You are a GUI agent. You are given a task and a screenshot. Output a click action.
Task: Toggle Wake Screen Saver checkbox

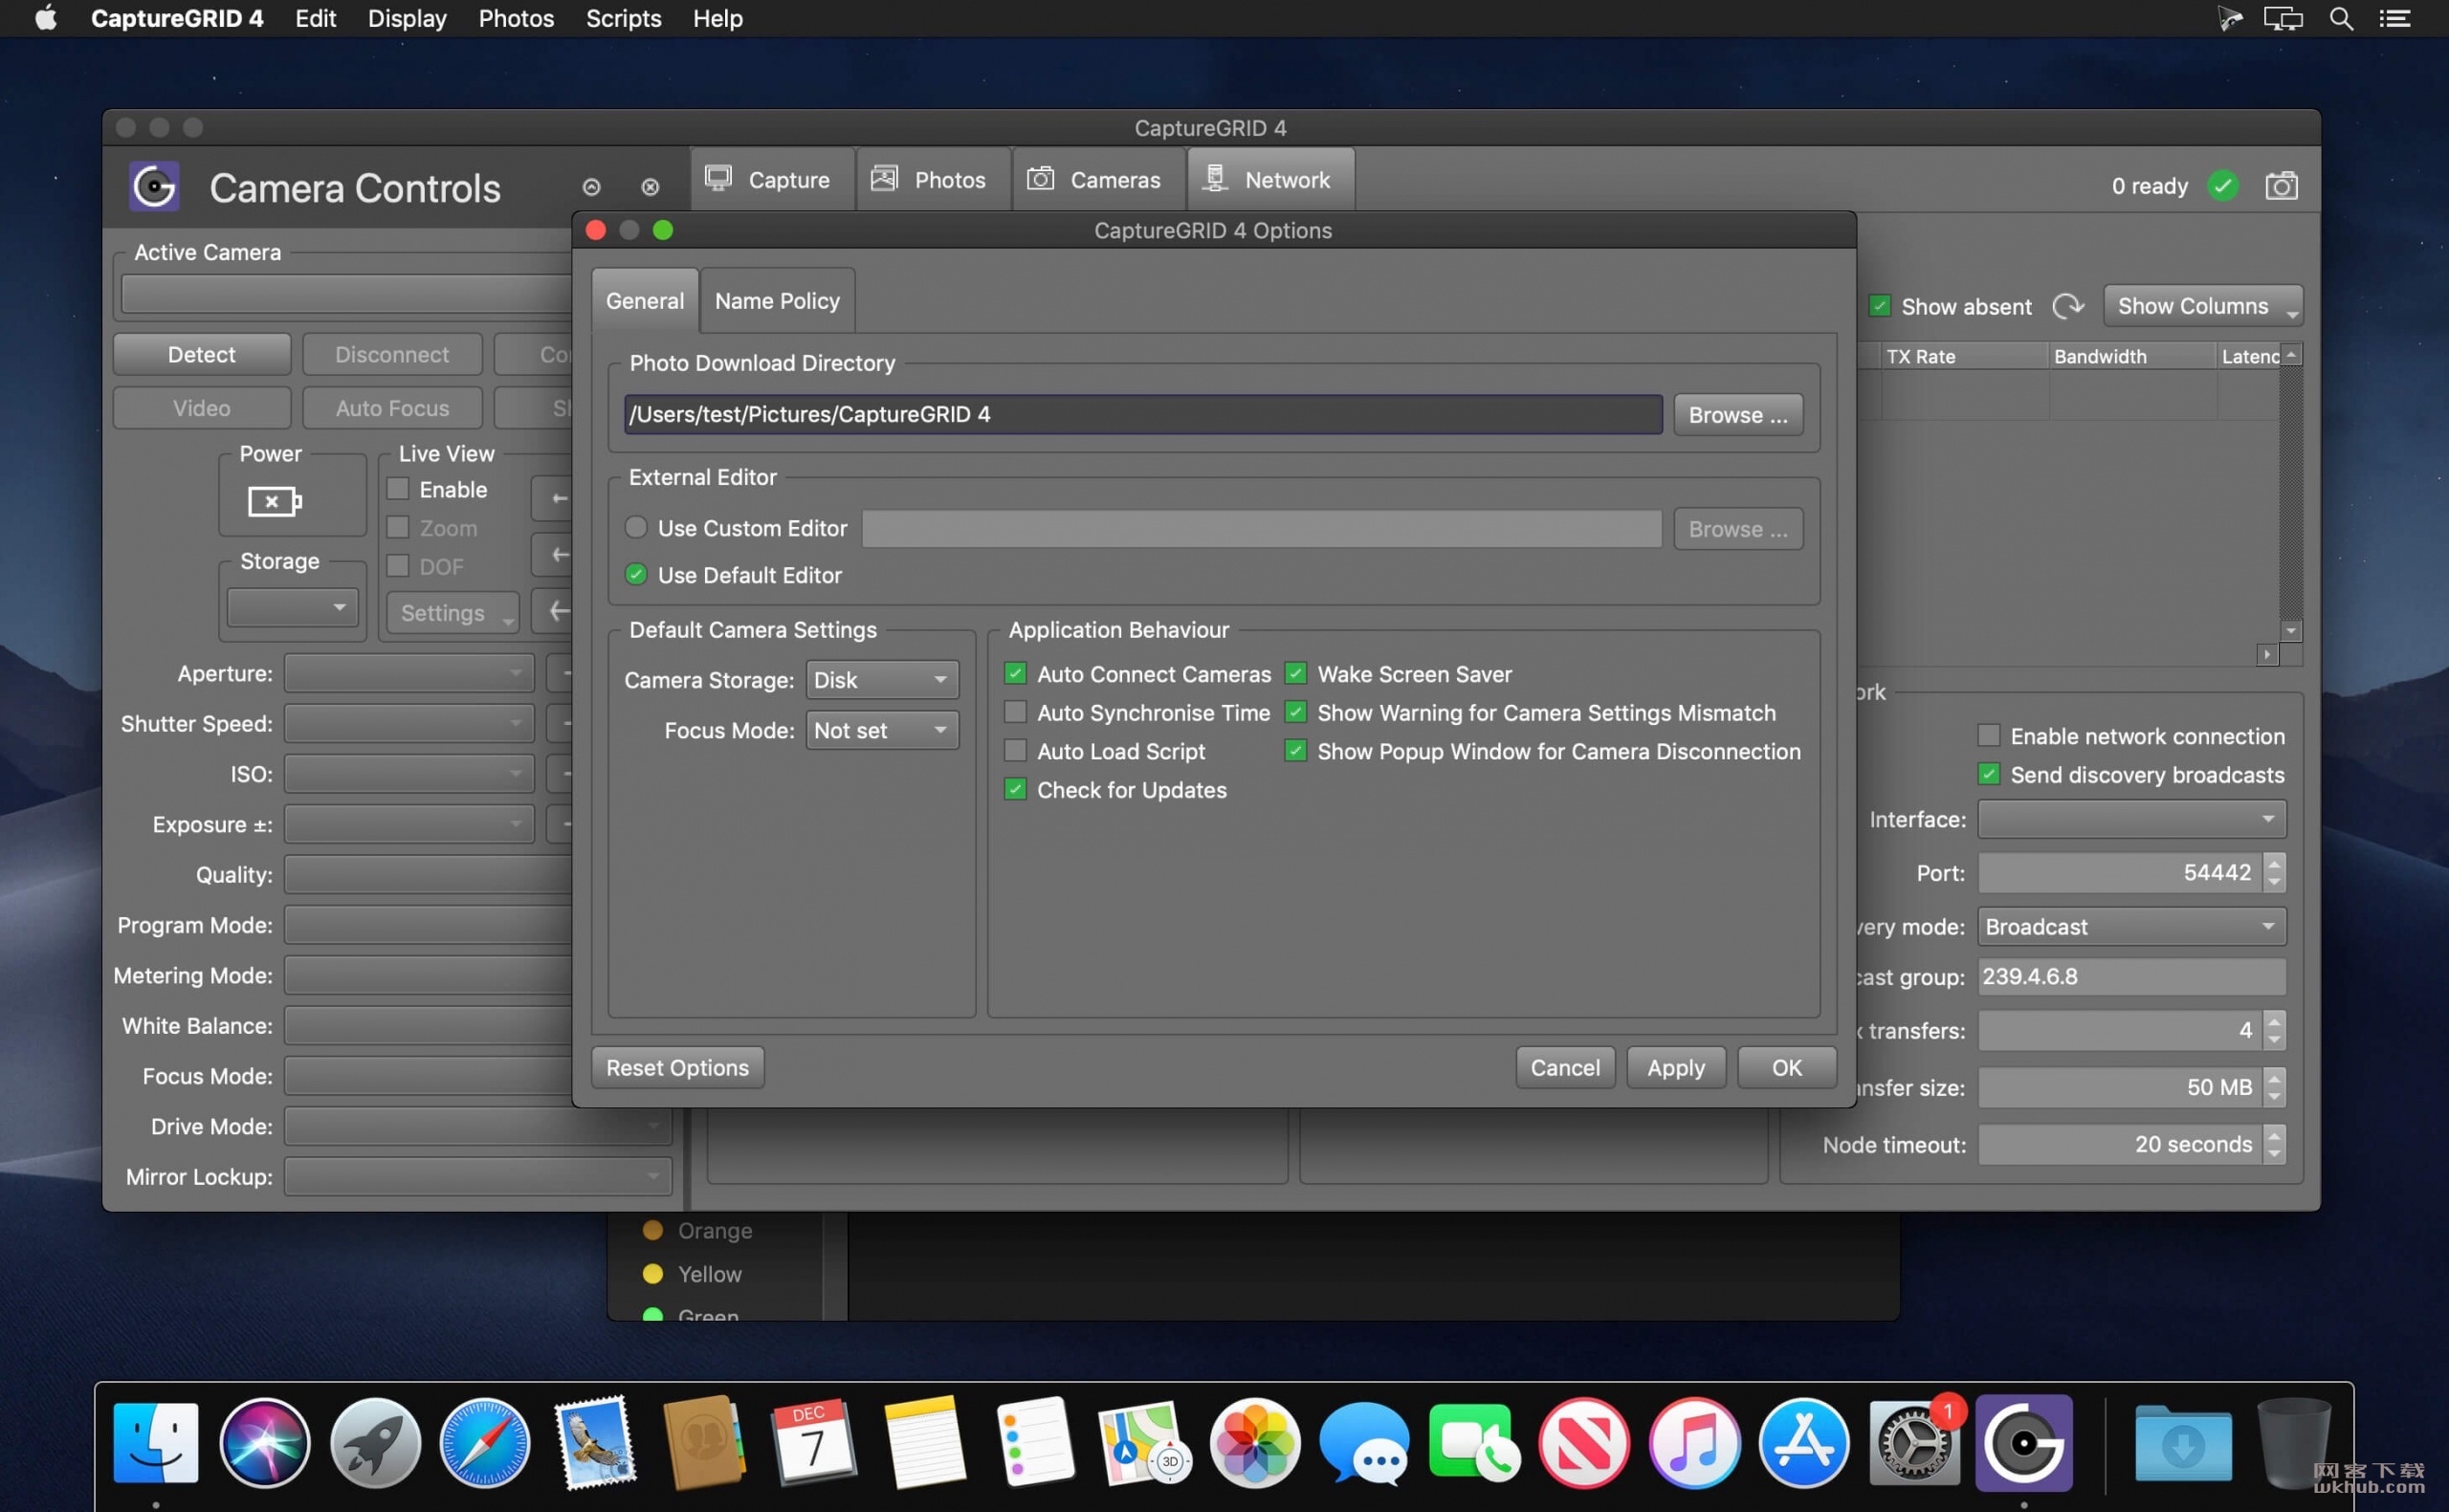click(x=1295, y=673)
